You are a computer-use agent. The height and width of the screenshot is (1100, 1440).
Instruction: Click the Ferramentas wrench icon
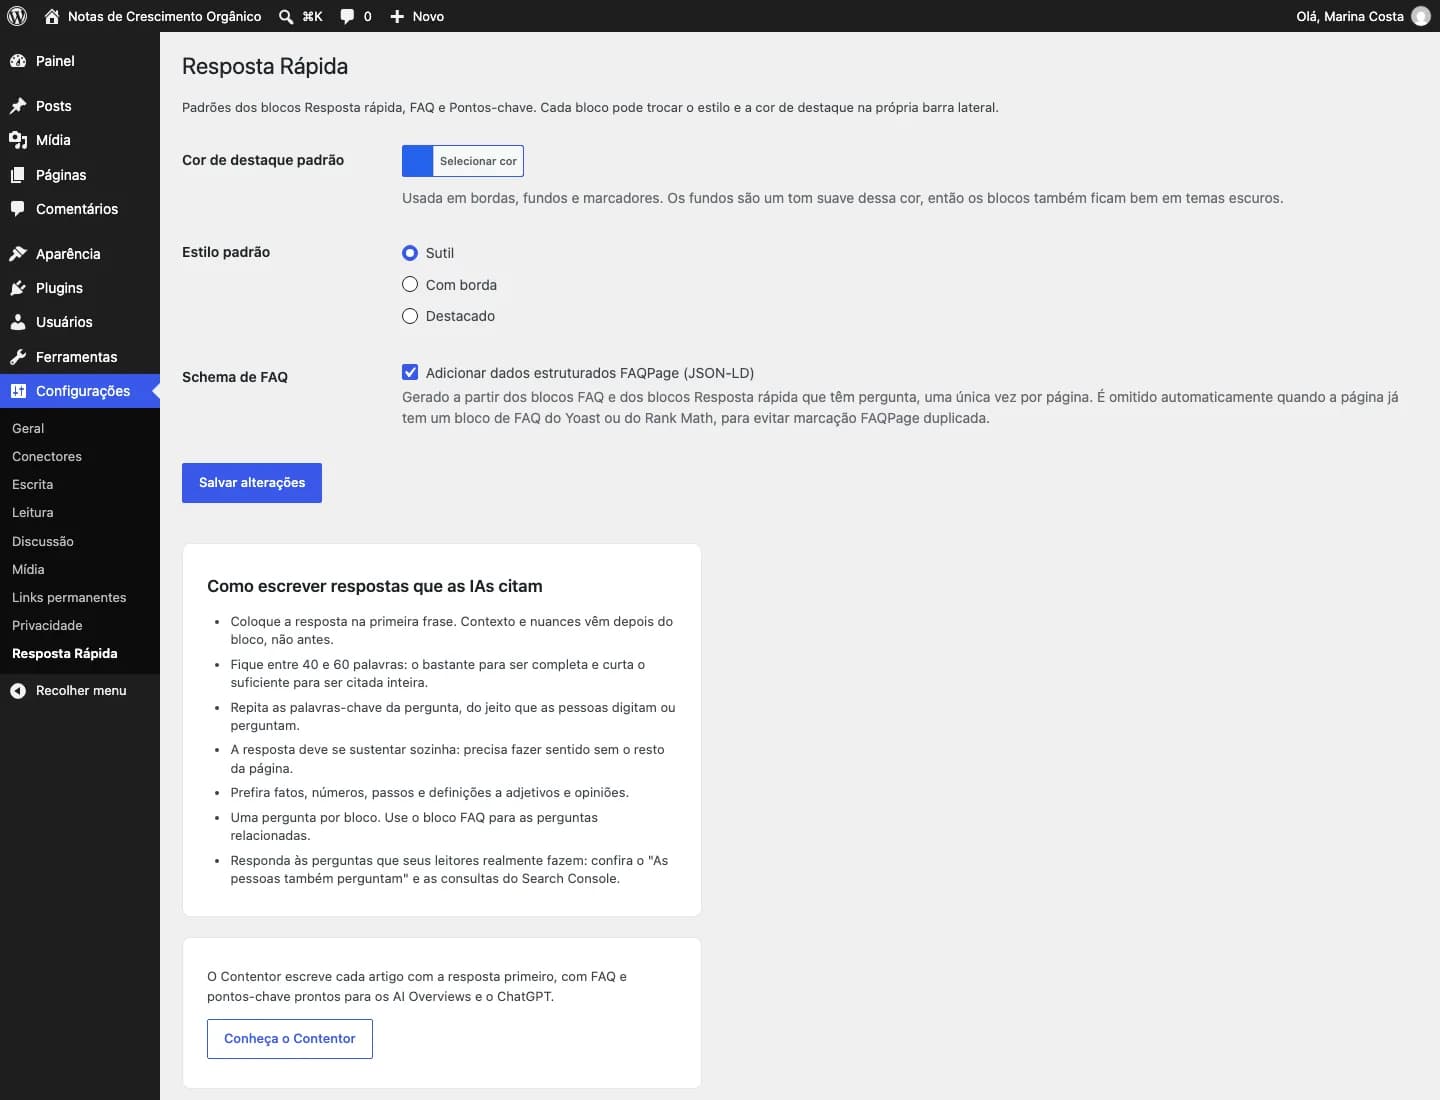coord(18,357)
